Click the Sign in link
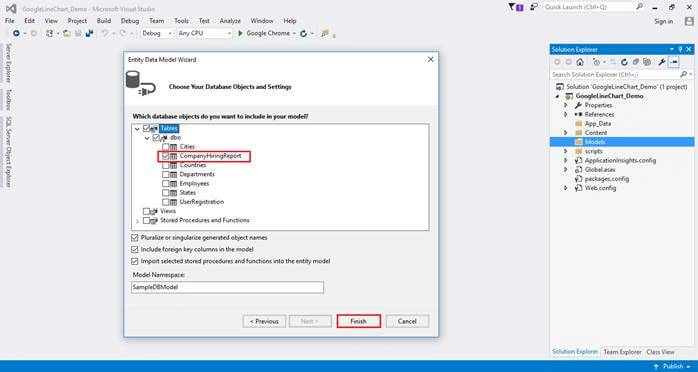The image size is (698, 372). 664,21
